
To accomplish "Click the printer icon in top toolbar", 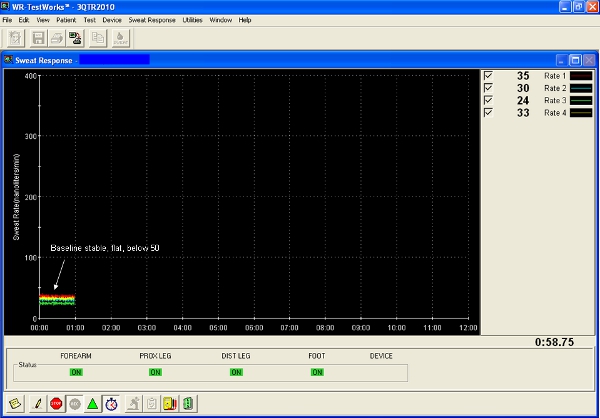I will point(57,38).
